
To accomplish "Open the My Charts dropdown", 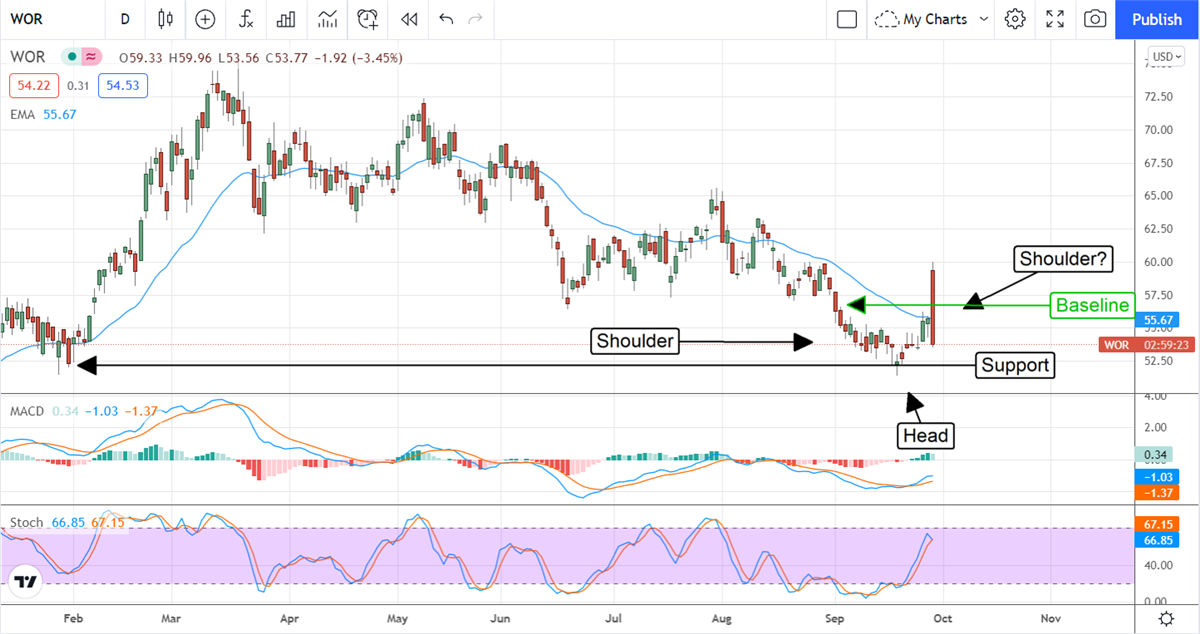I will (930, 18).
